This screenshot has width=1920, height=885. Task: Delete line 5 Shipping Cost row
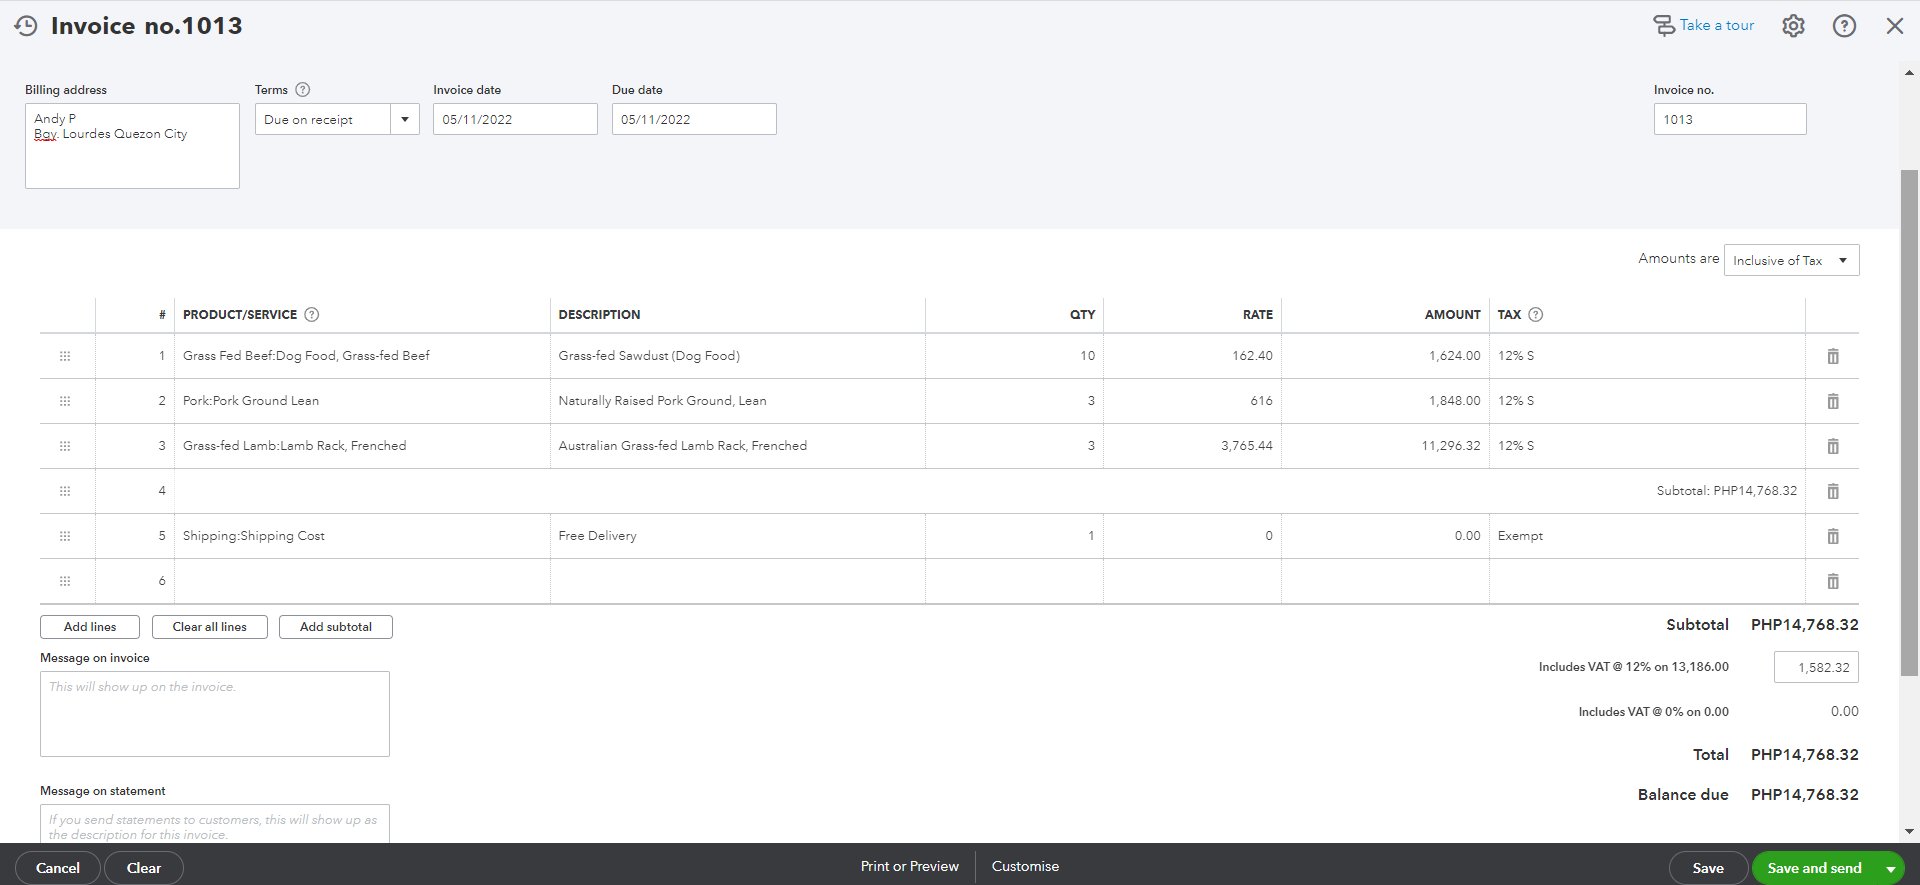pyautogui.click(x=1833, y=536)
